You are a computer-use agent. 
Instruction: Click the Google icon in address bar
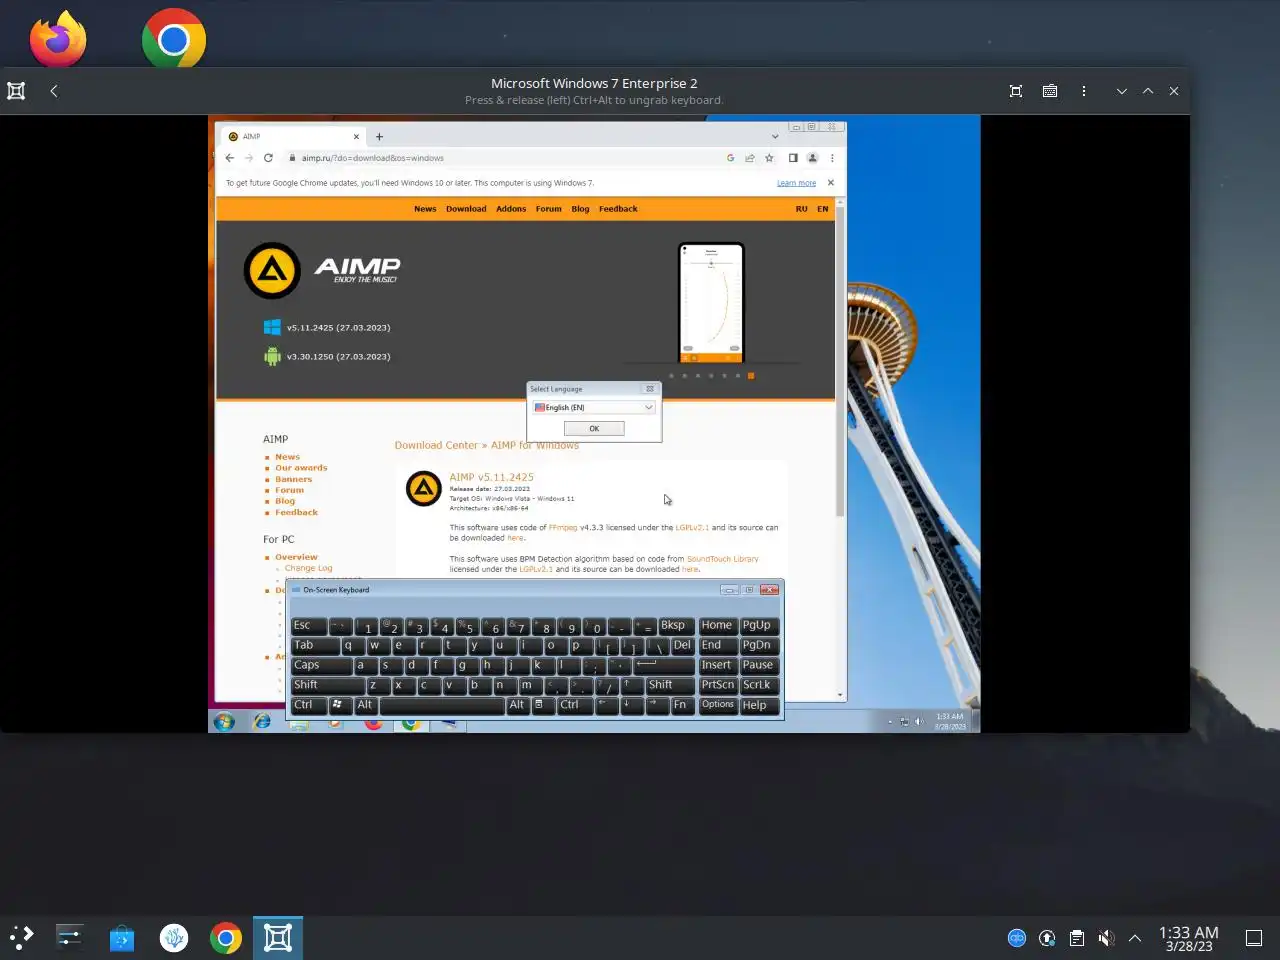[731, 158]
